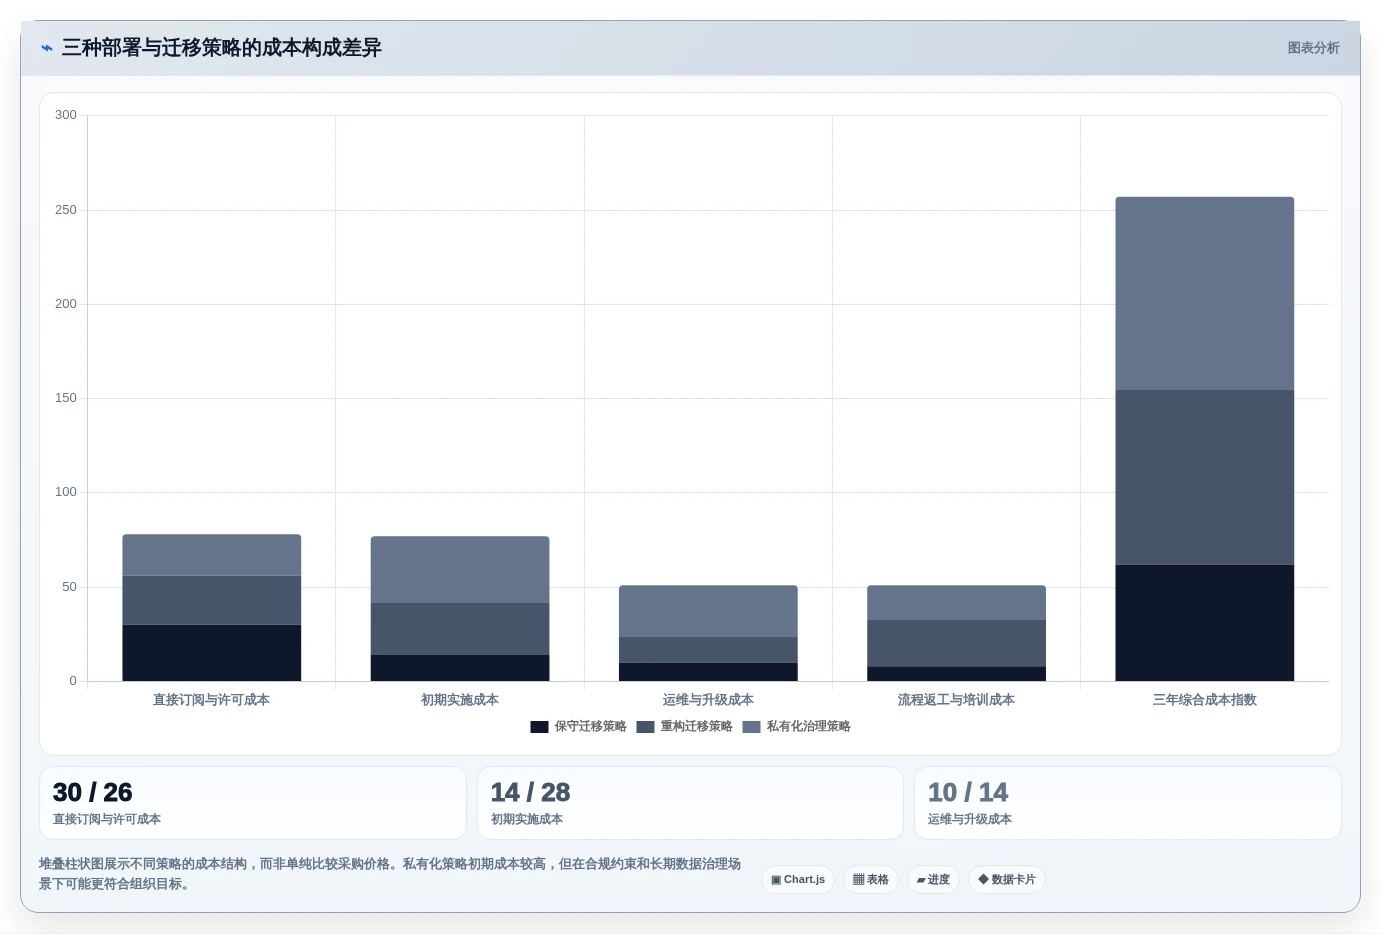
Task: Click 初期实施成本 caption under 14 / 28
Action: 527,819
